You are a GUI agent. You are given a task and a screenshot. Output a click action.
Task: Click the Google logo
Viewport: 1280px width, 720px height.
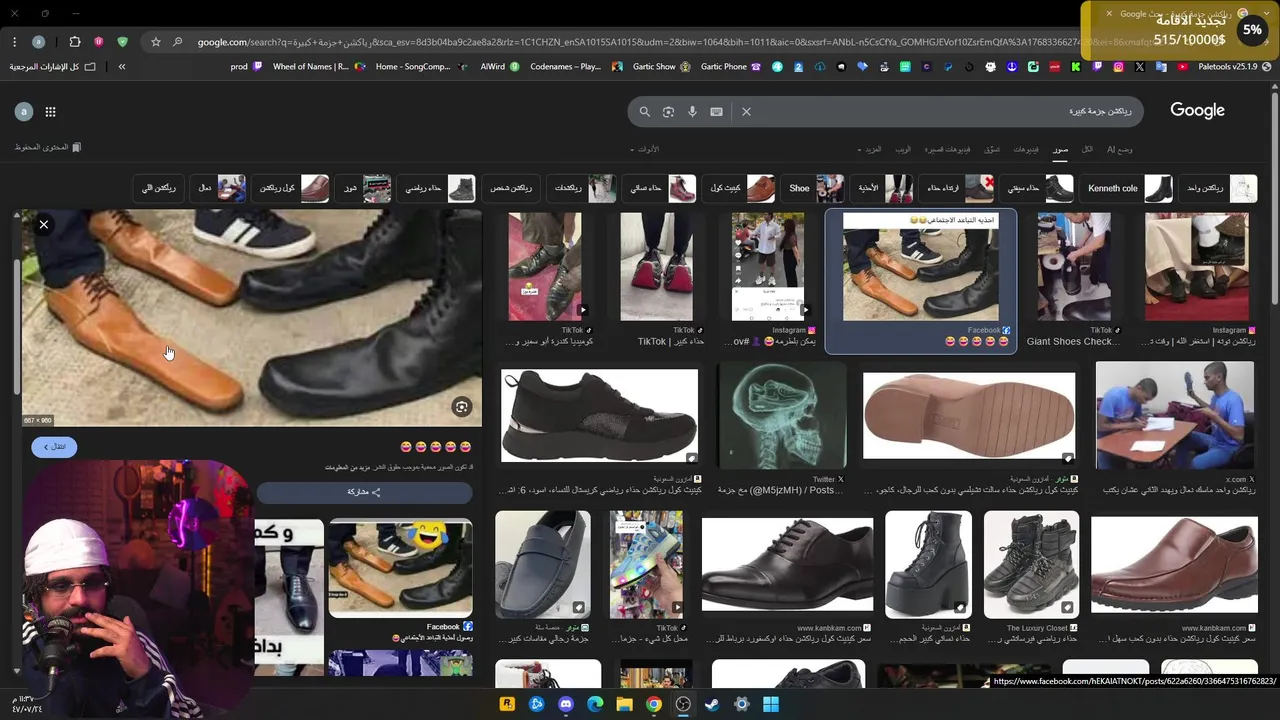pos(1197,111)
